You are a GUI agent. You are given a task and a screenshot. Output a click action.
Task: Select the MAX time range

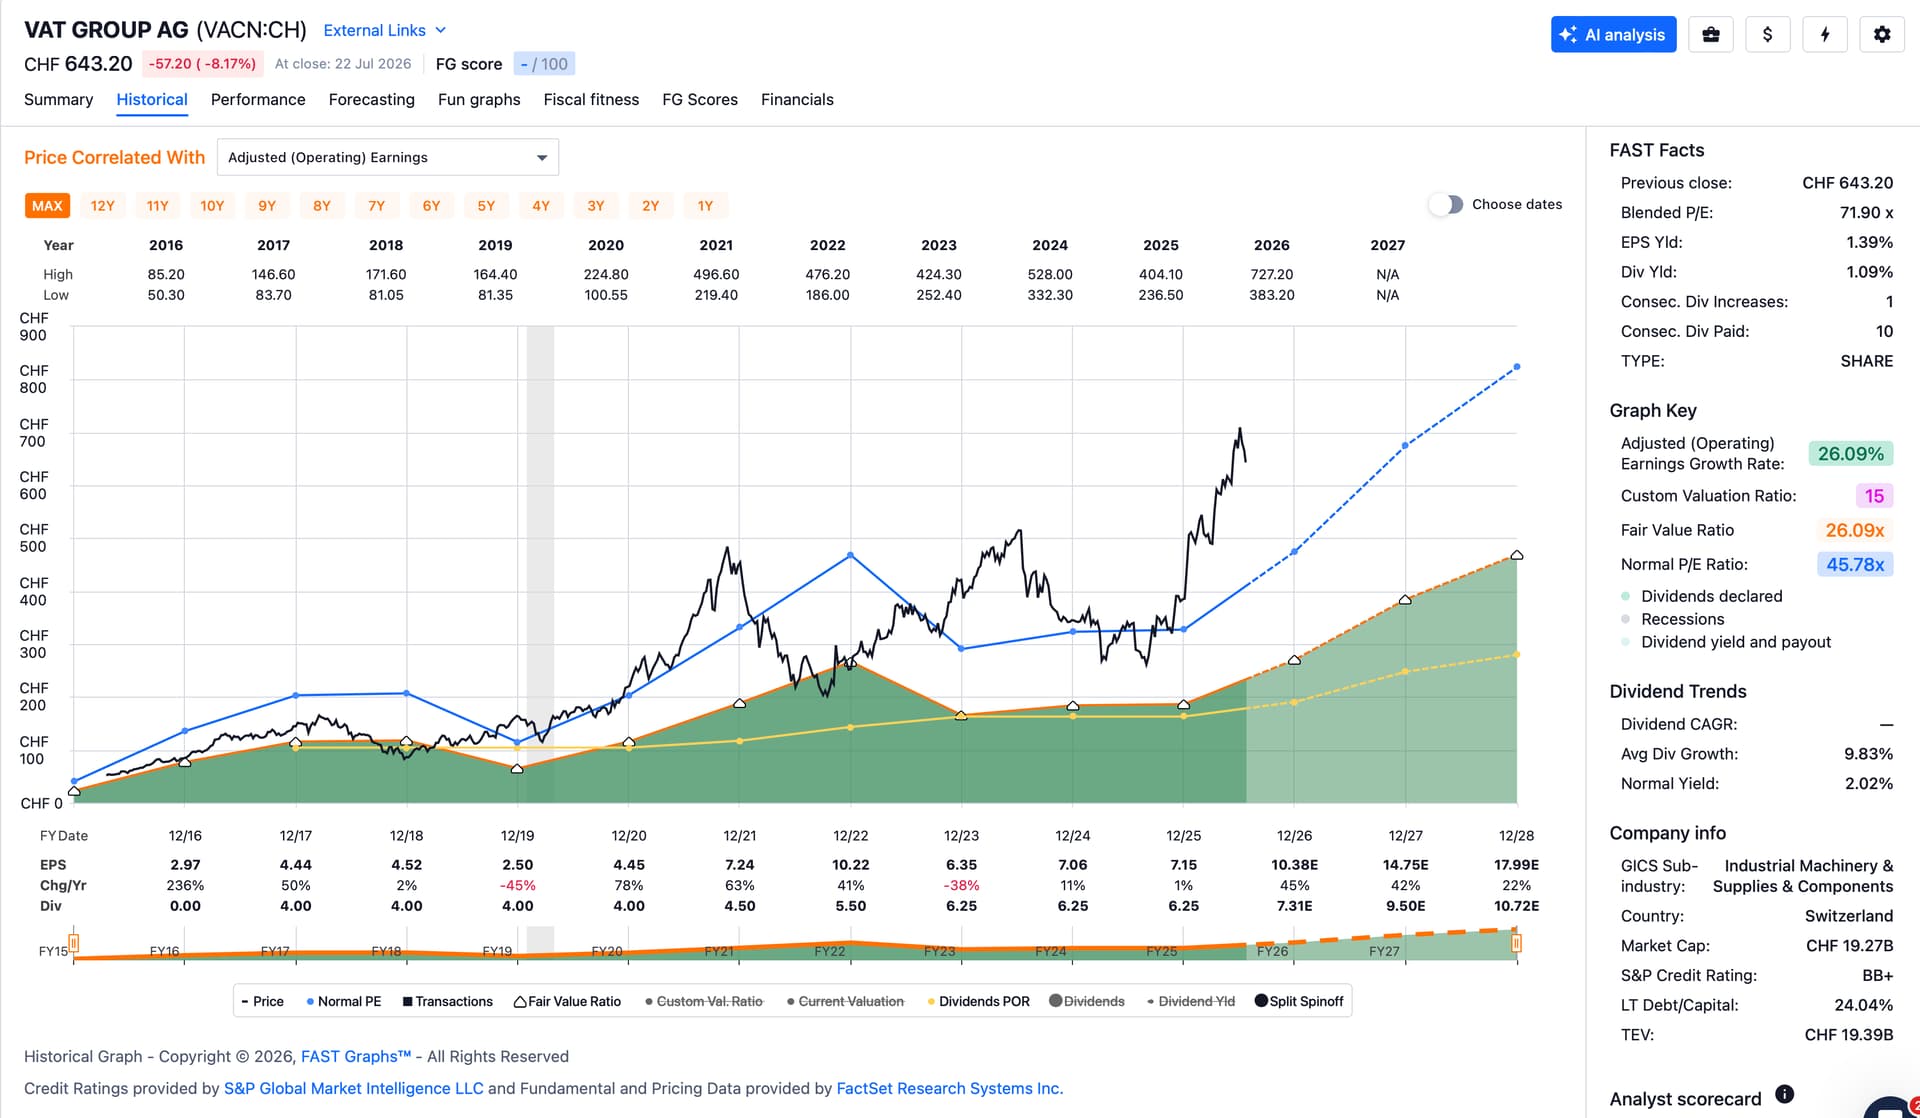point(47,206)
